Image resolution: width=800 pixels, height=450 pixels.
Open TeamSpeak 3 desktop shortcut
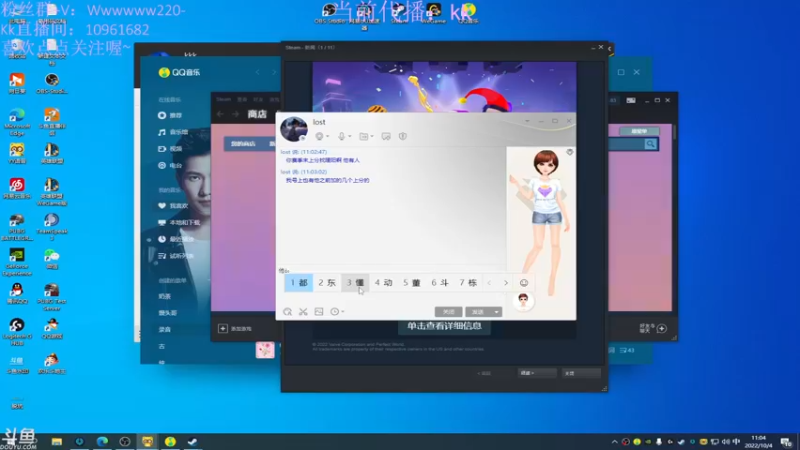click(52, 227)
